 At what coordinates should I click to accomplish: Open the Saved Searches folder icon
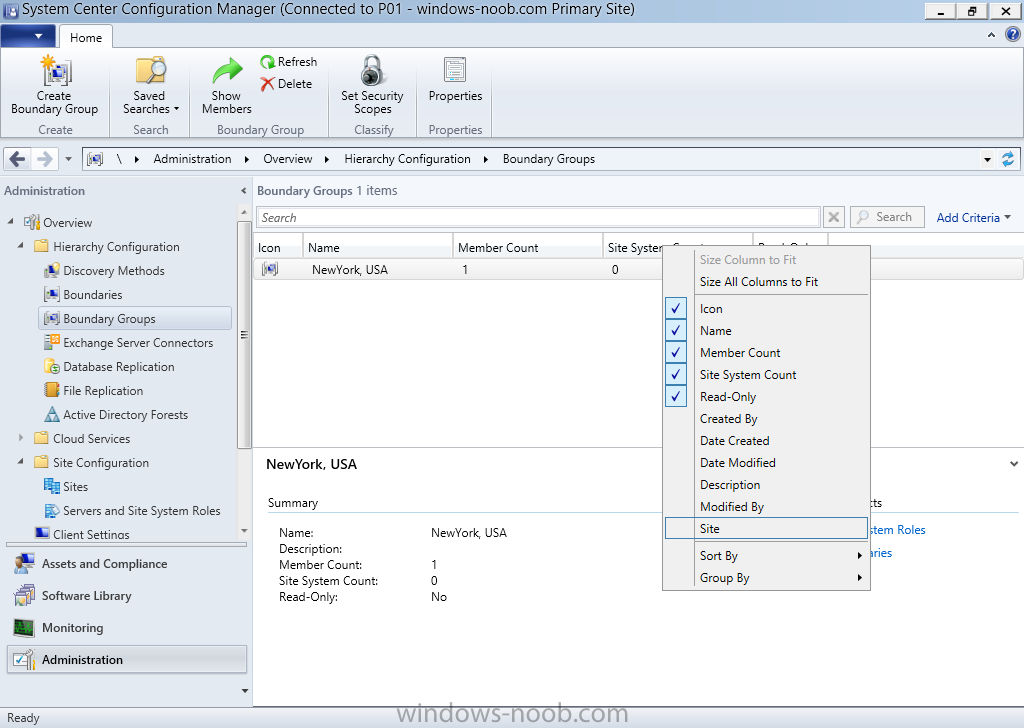pyautogui.click(x=150, y=71)
